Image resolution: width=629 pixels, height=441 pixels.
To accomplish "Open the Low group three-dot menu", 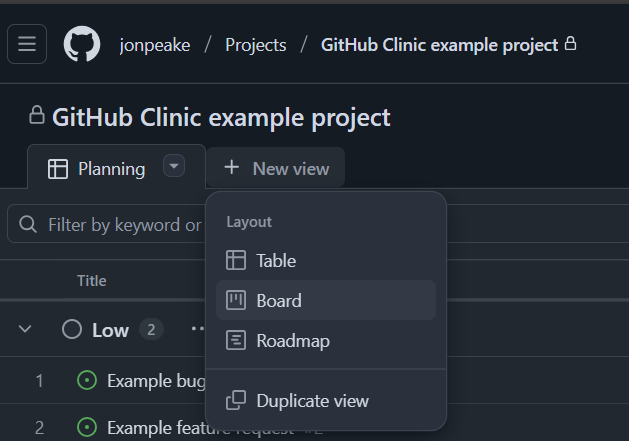I will [x=198, y=329].
